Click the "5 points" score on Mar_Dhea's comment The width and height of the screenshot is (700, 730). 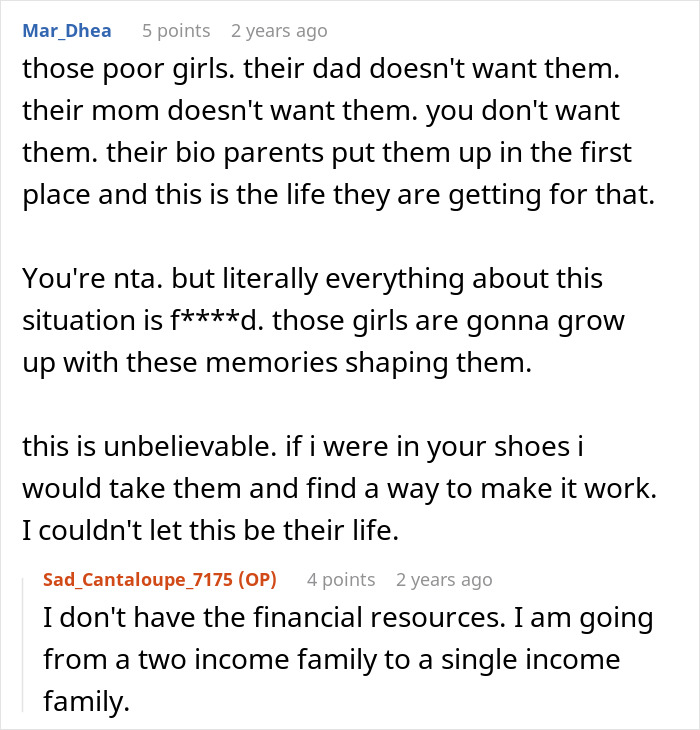(174, 31)
